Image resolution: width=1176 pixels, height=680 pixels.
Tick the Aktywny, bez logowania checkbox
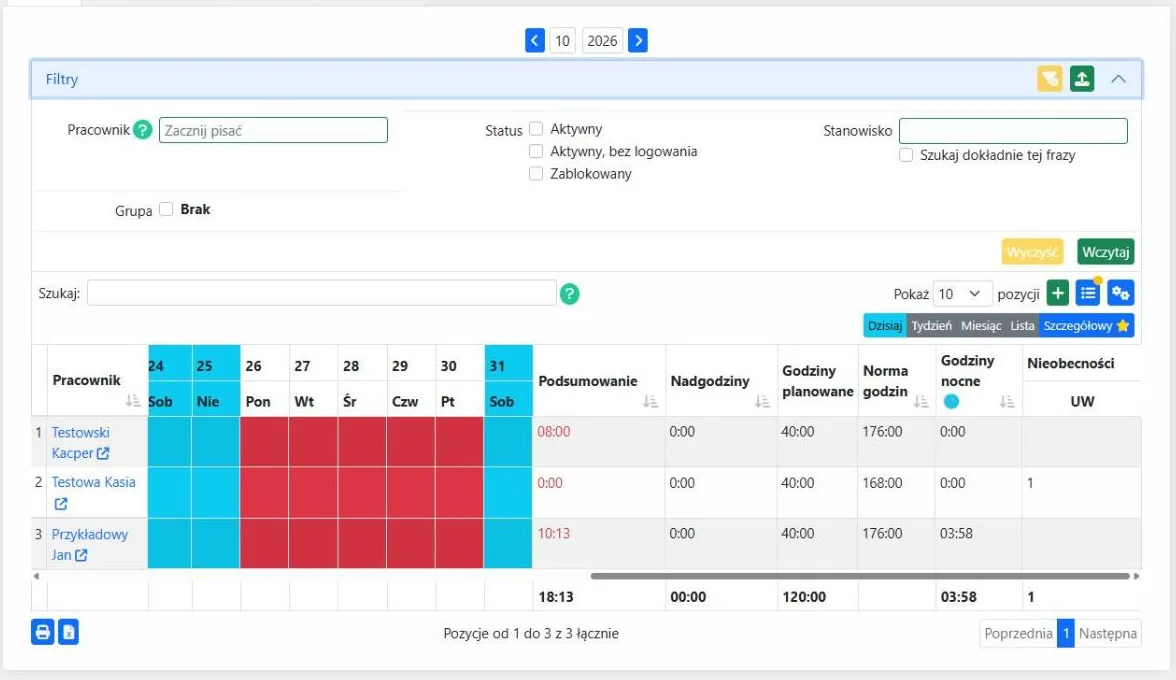(x=536, y=151)
